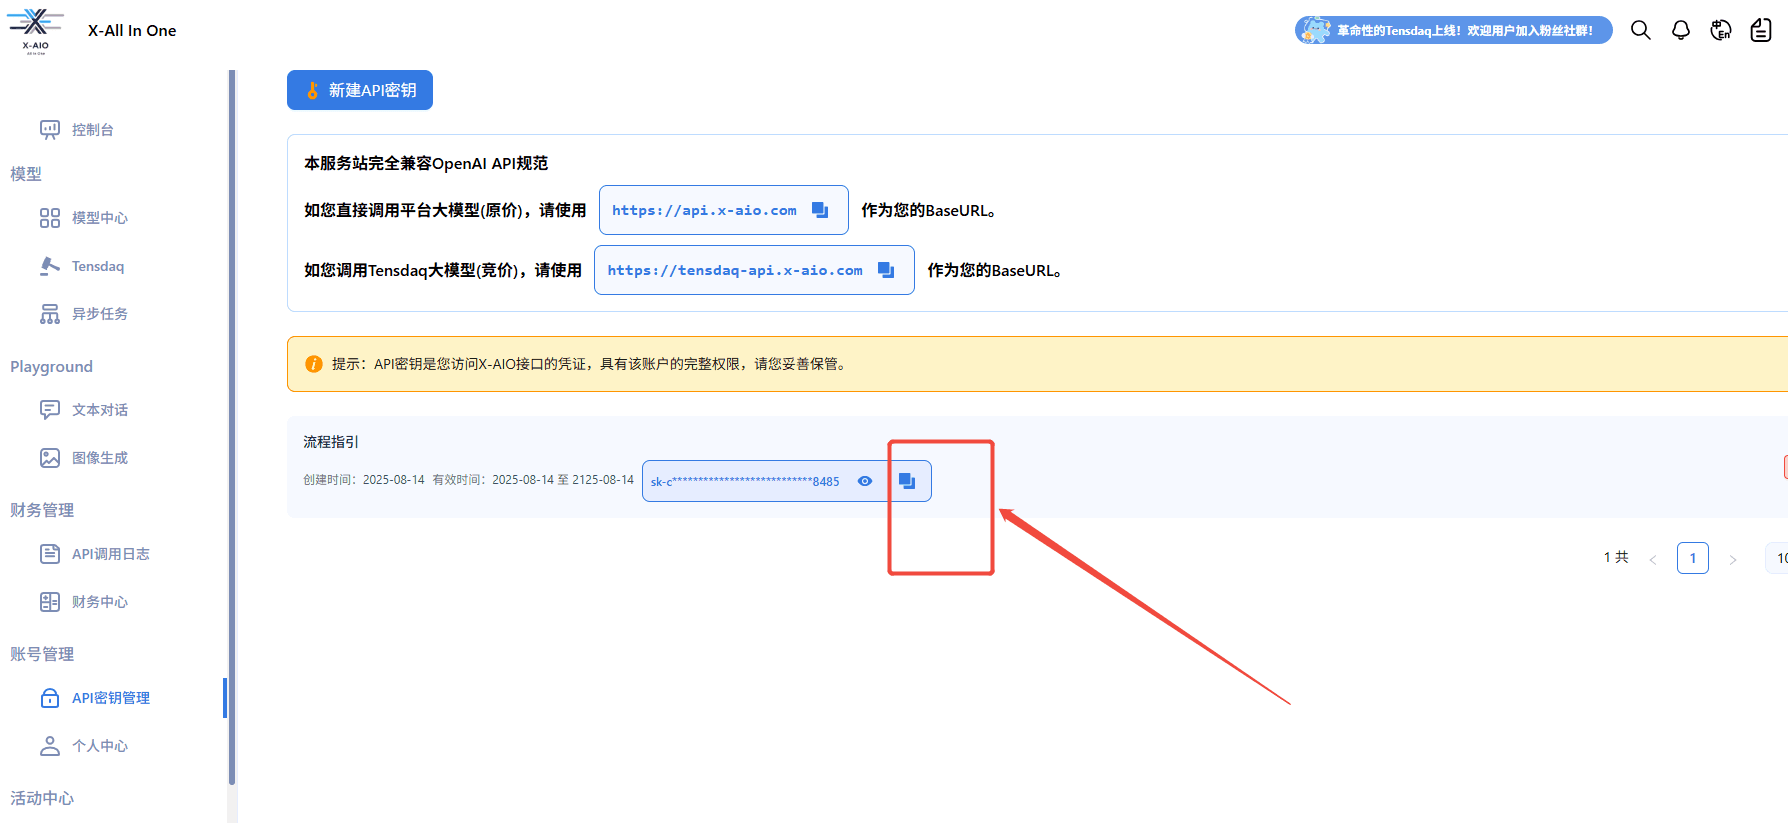Reveal the masked API key with eye icon
The height and width of the screenshot is (823, 1788).
(x=865, y=481)
